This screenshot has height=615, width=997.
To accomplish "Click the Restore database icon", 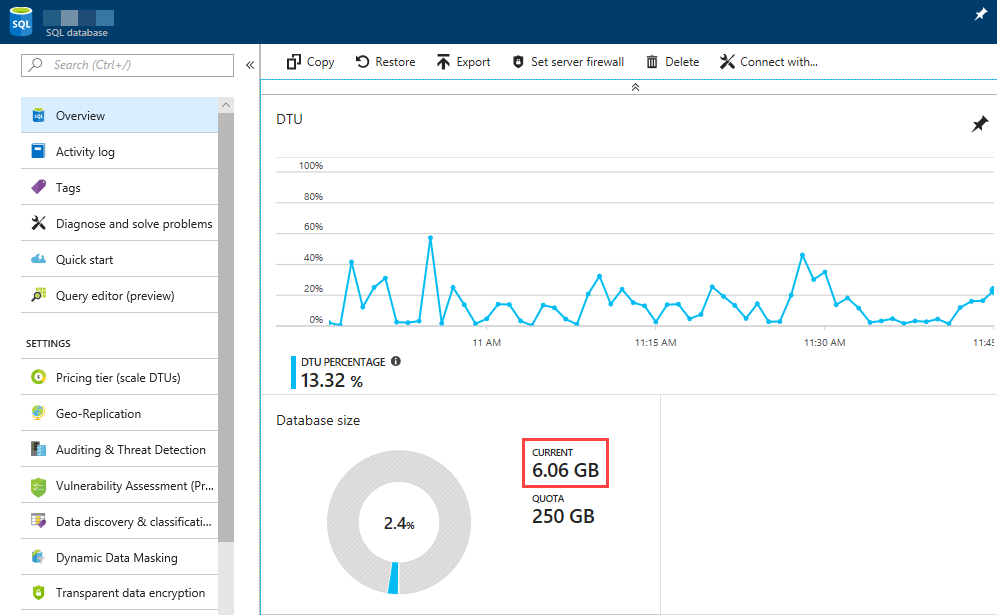I will tap(362, 62).
